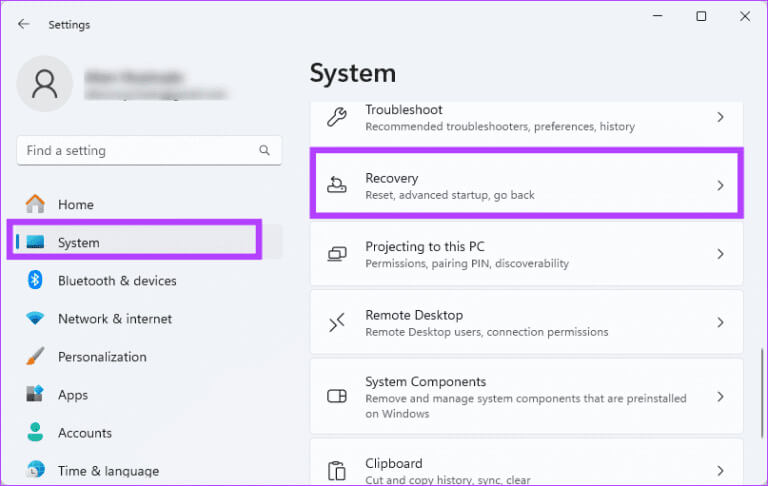Screen dimensions: 768x486
Task: Open System Components row
Action: pos(527,396)
